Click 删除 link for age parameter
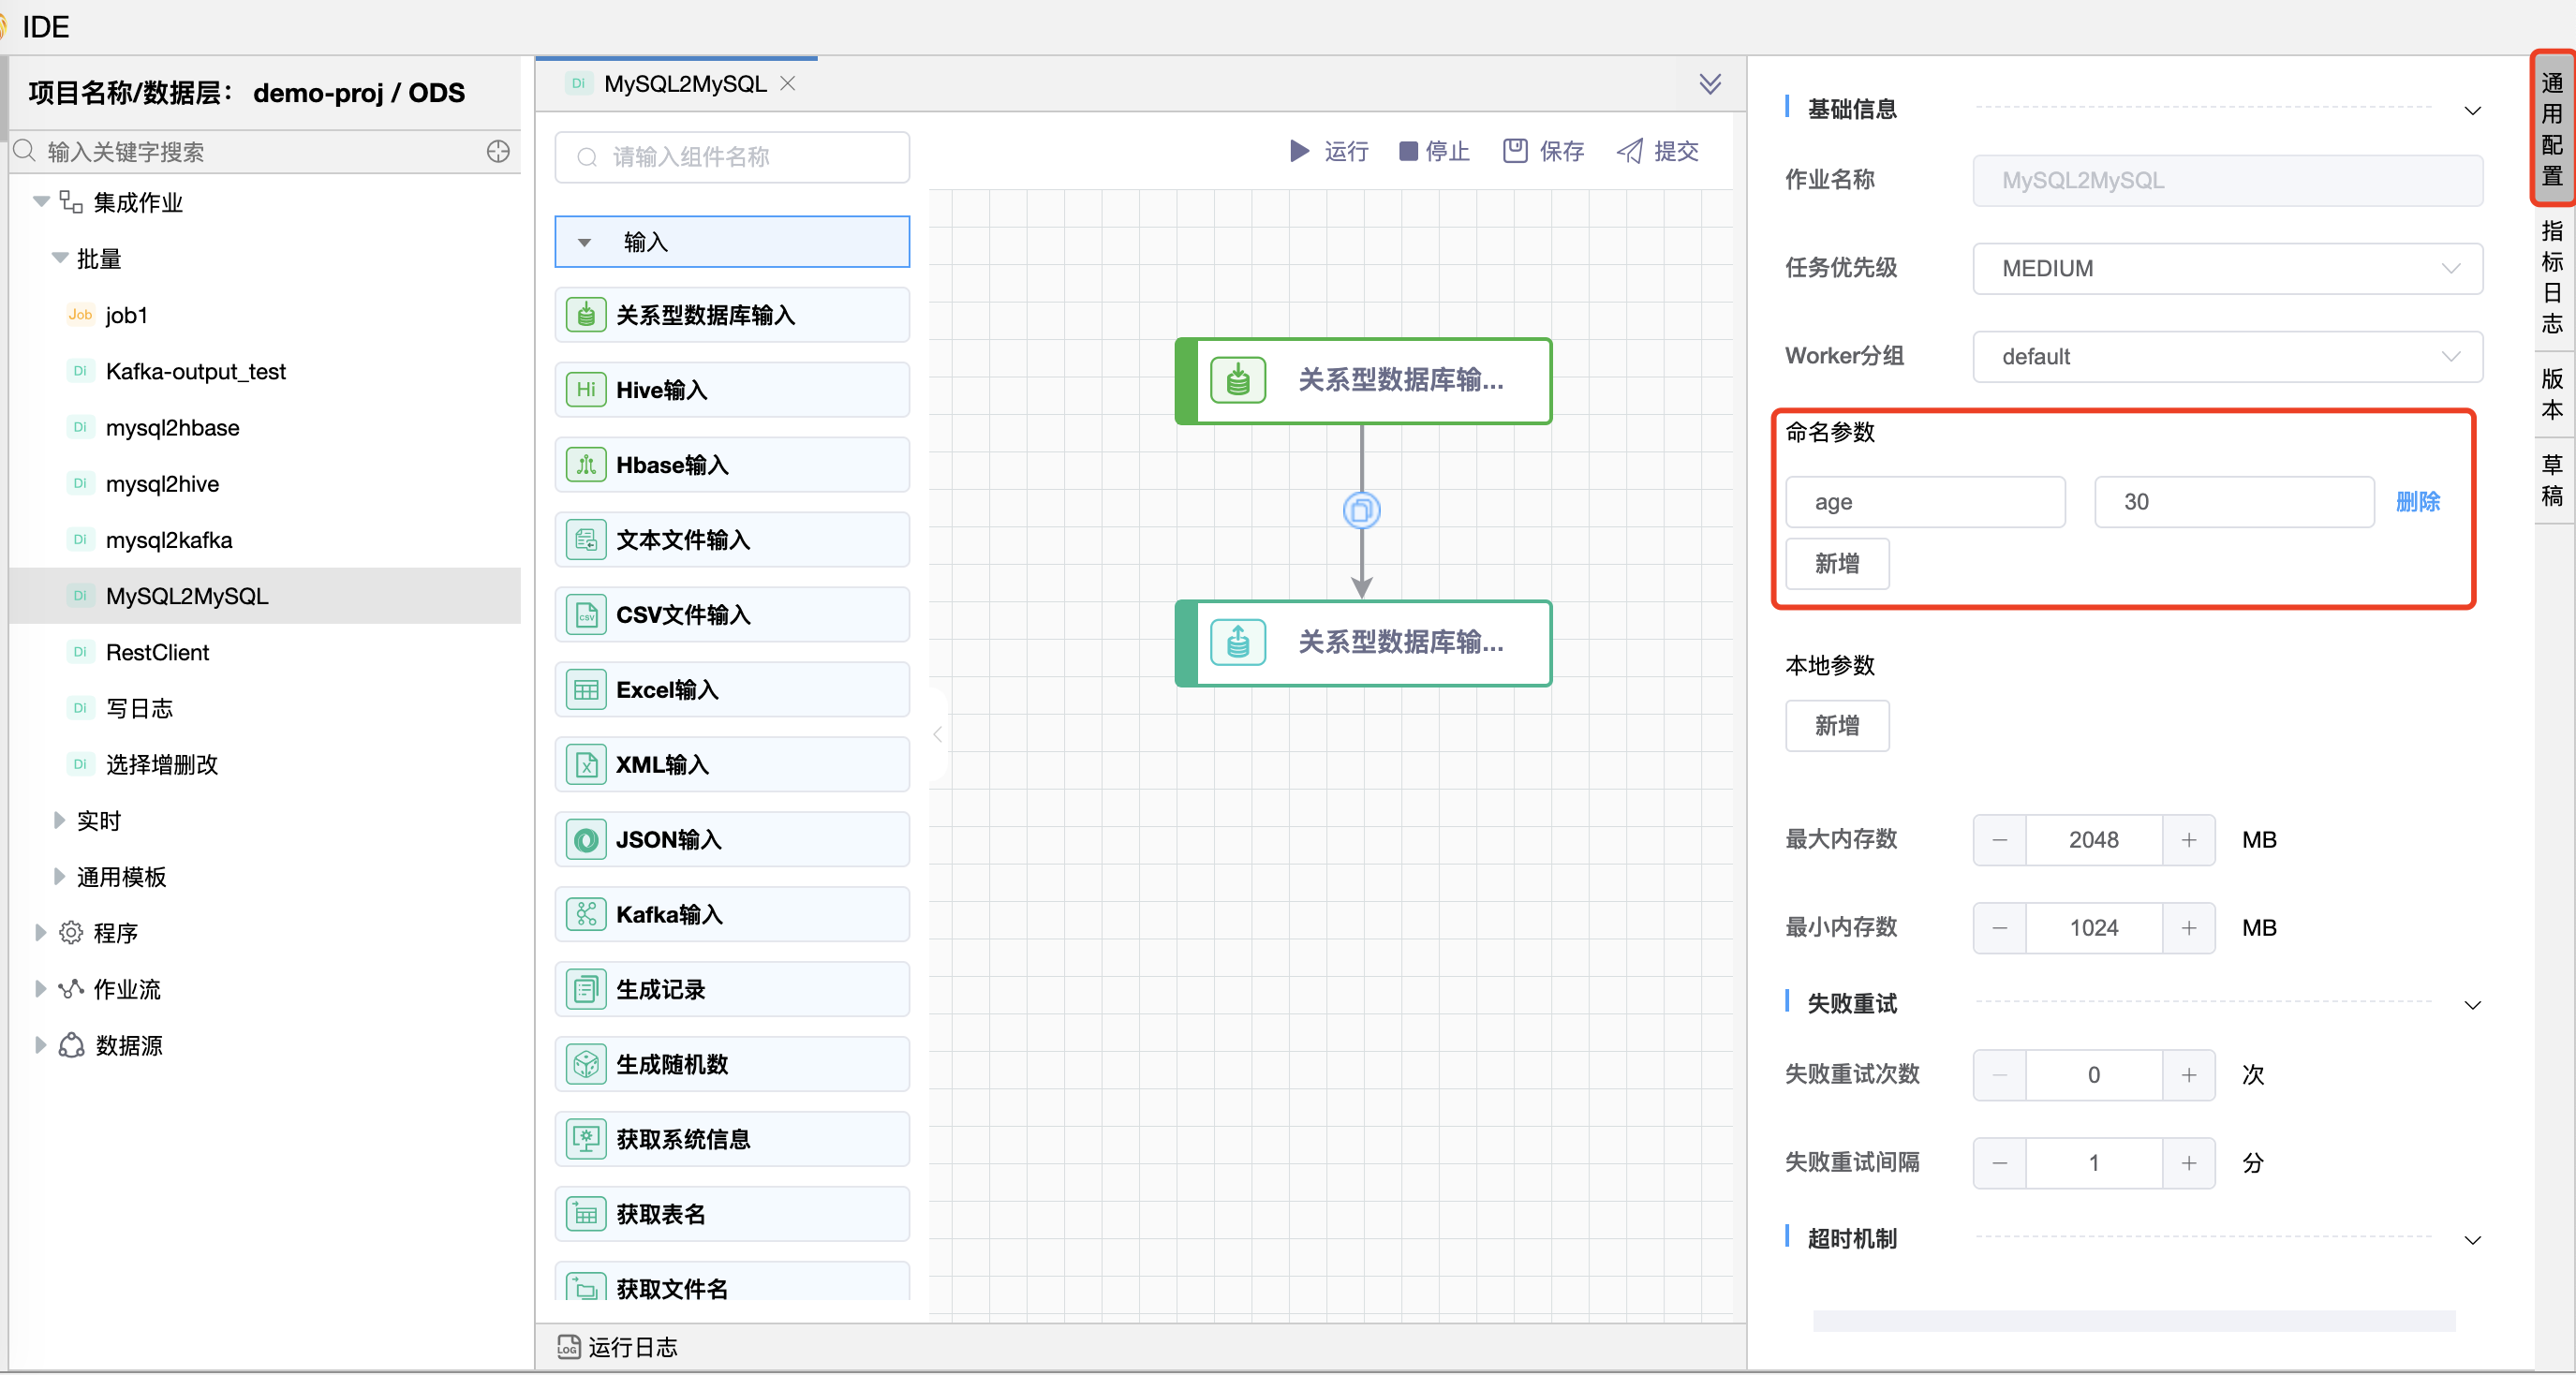The width and height of the screenshot is (2576, 1375). (2417, 502)
